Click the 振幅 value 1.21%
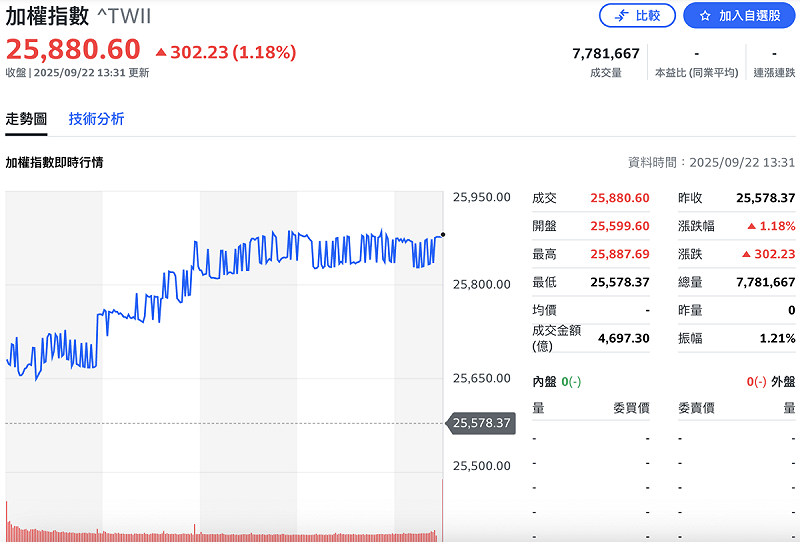 777,338
